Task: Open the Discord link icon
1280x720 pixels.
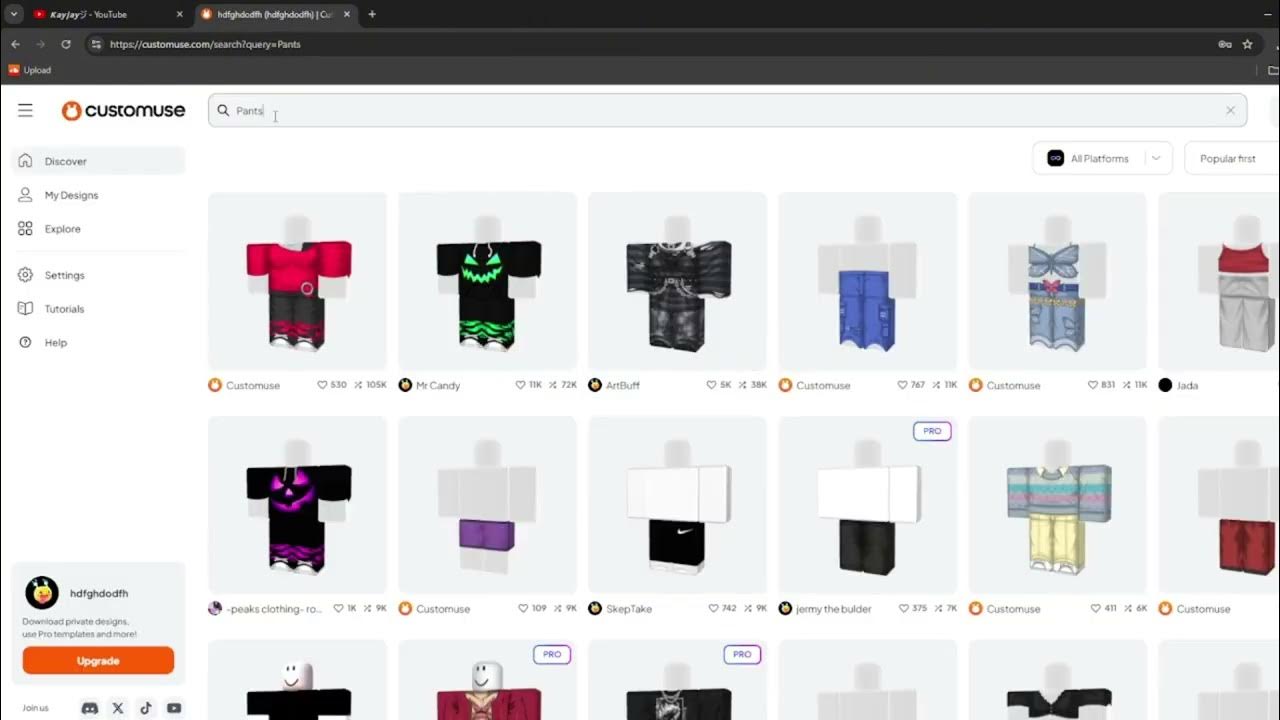Action: [90, 708]
